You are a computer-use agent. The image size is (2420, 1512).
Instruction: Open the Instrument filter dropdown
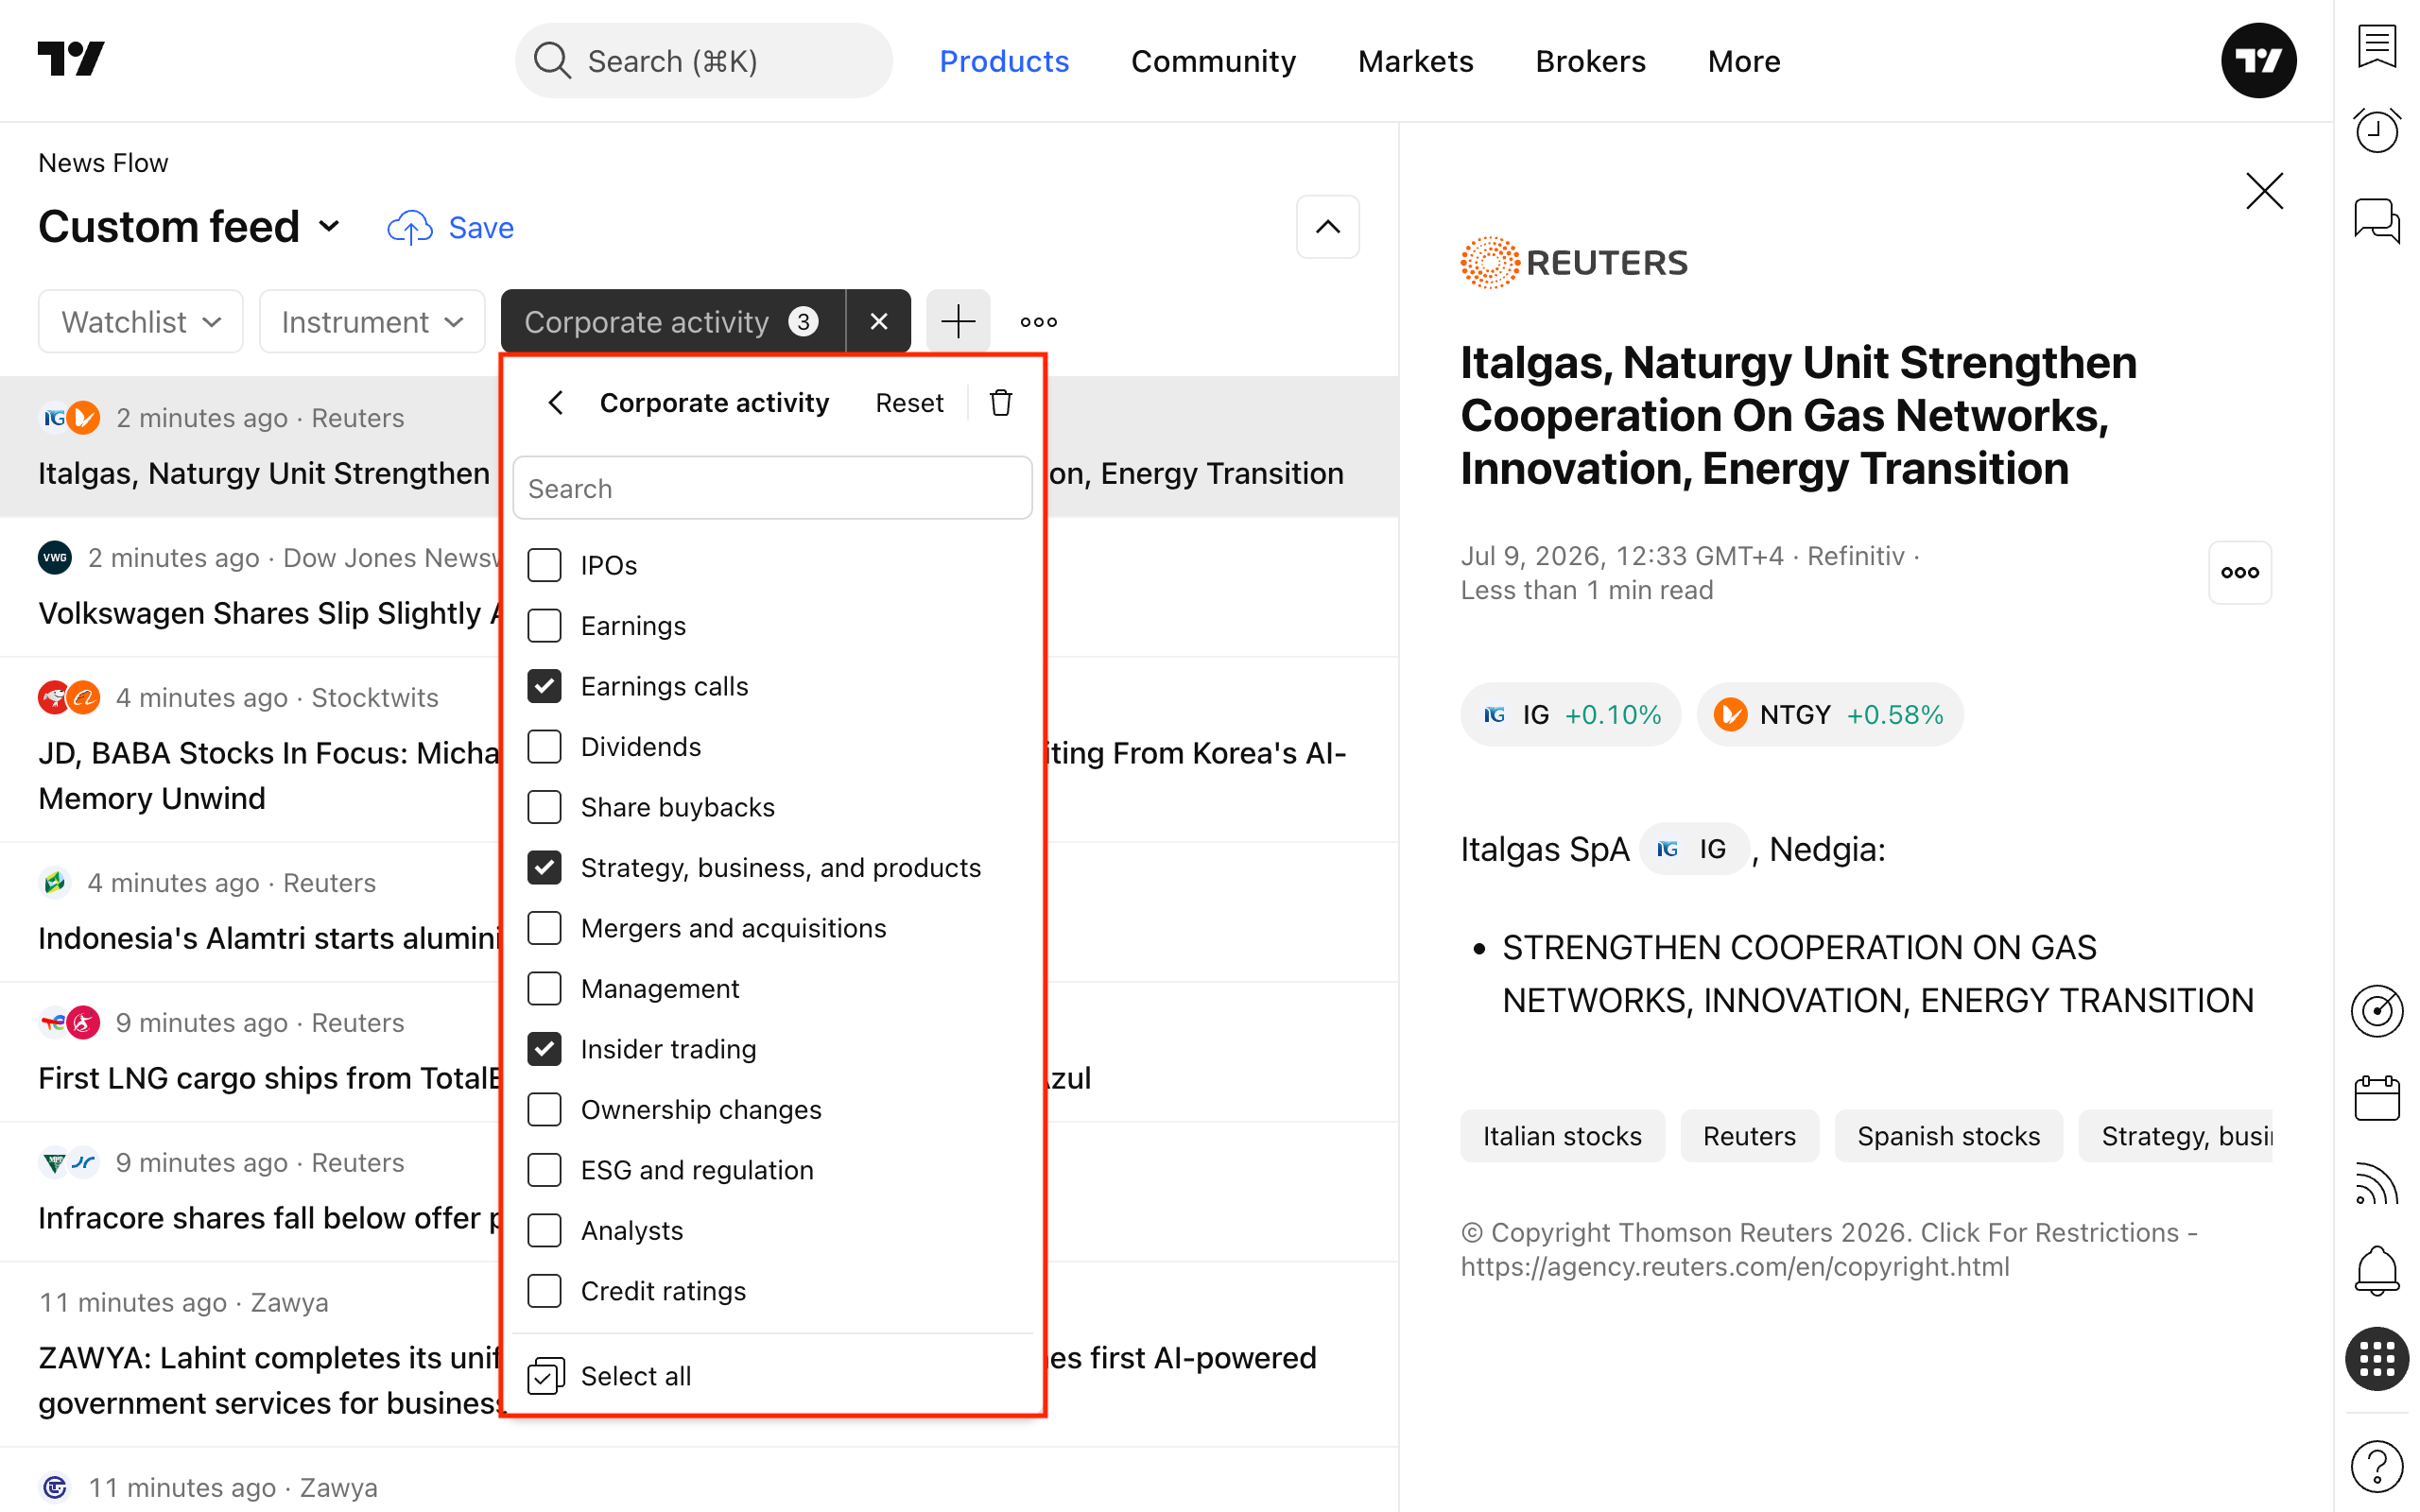tap(372, 321)
